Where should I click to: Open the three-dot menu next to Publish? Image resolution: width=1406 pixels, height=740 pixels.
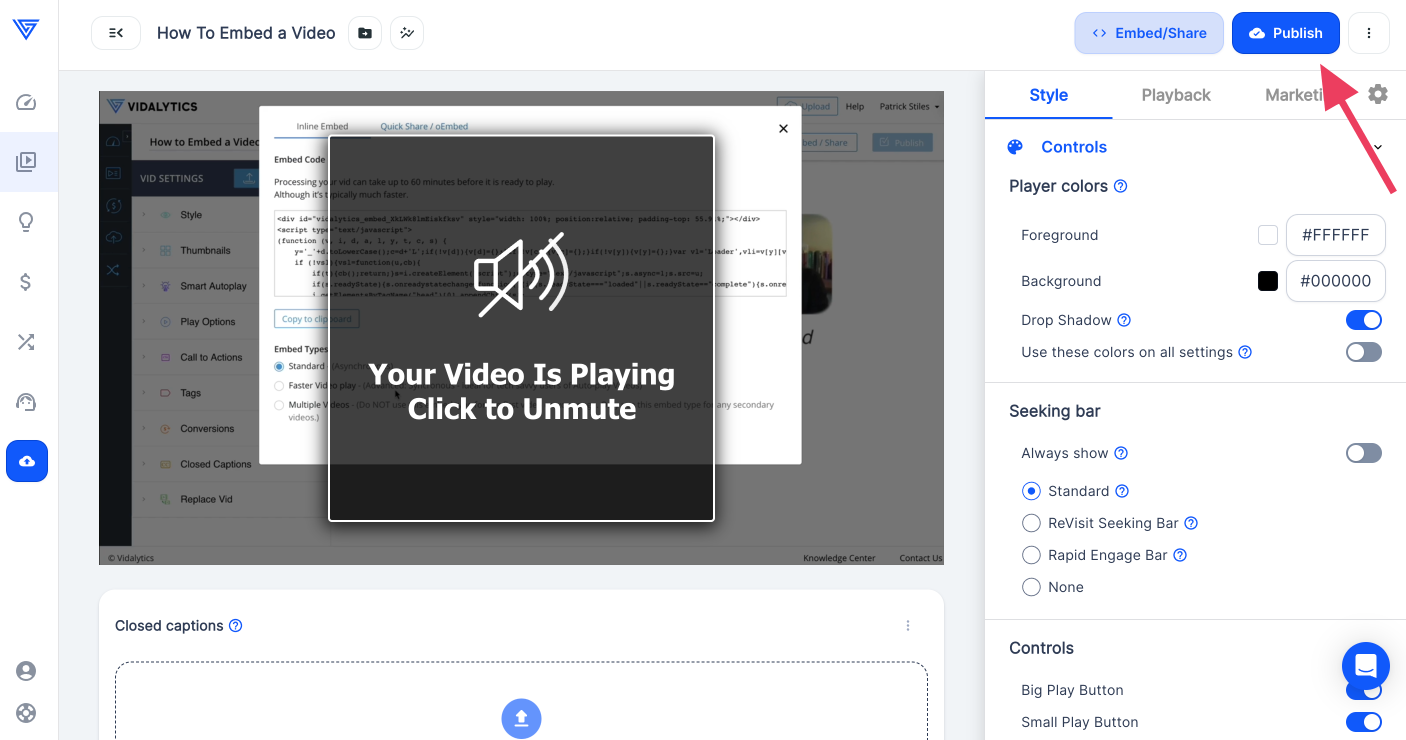[x=1369, y=33]
